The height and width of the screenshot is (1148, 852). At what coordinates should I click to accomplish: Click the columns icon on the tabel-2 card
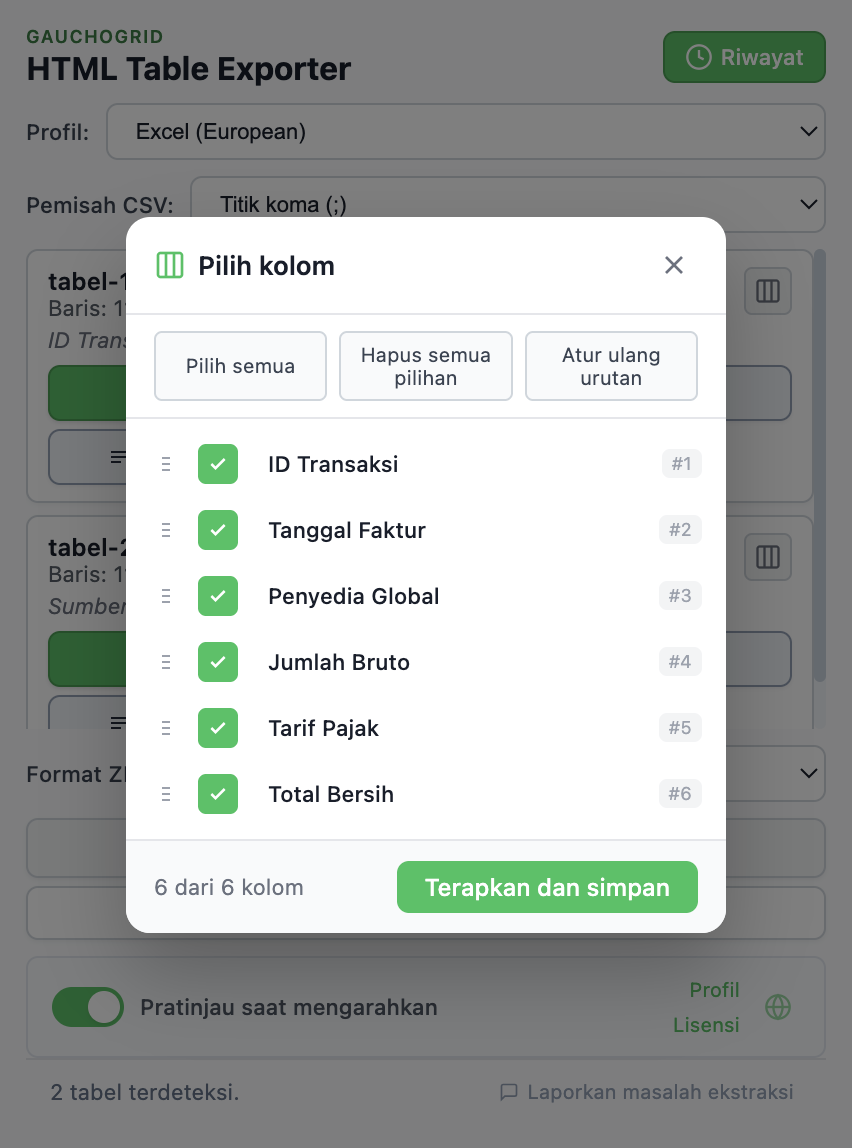click(x=768, y=557)
